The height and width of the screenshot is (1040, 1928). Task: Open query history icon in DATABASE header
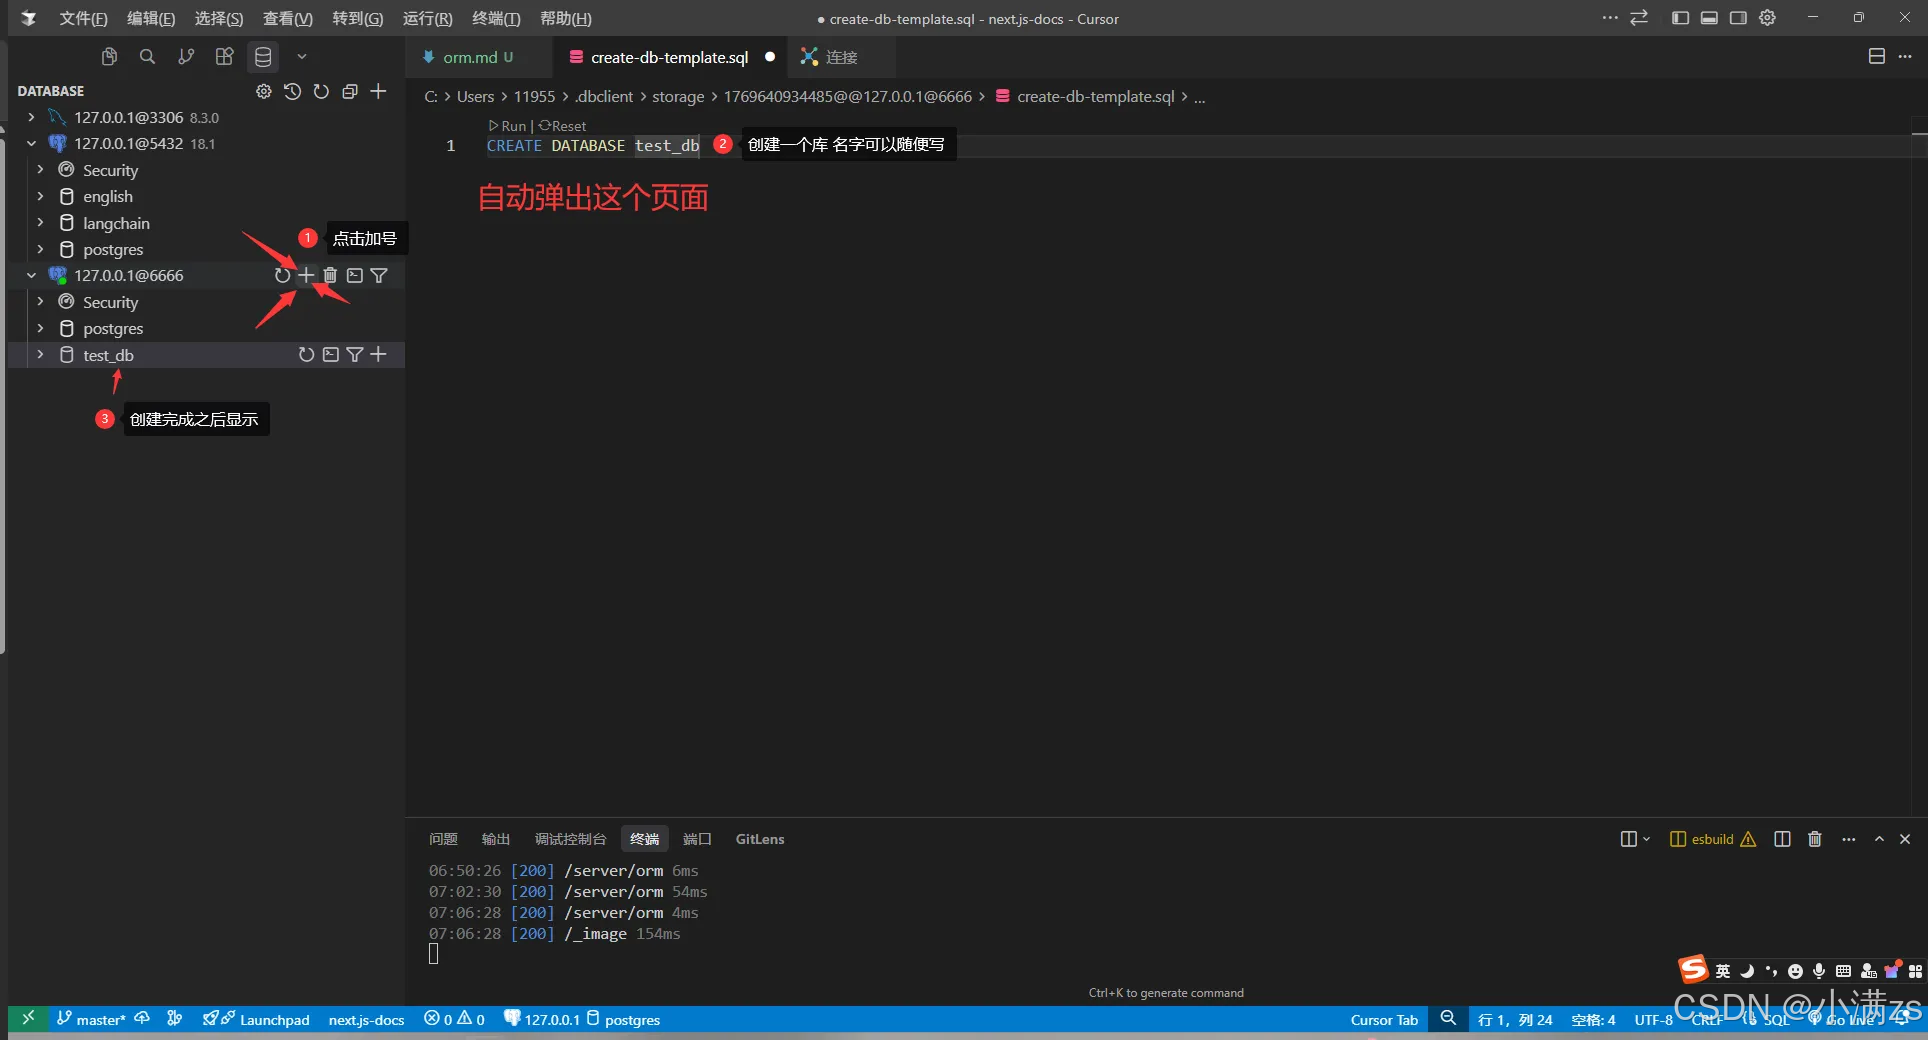click(292, 91)
